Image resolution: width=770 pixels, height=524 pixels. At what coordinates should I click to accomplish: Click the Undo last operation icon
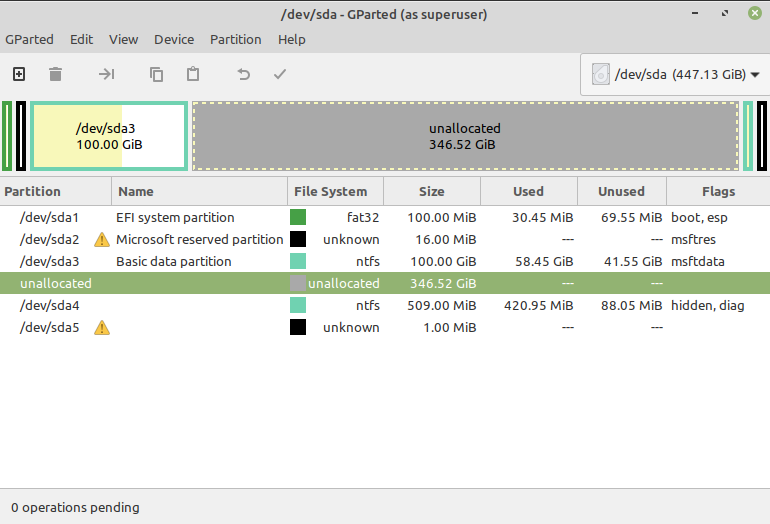click(x=244, y=74)
